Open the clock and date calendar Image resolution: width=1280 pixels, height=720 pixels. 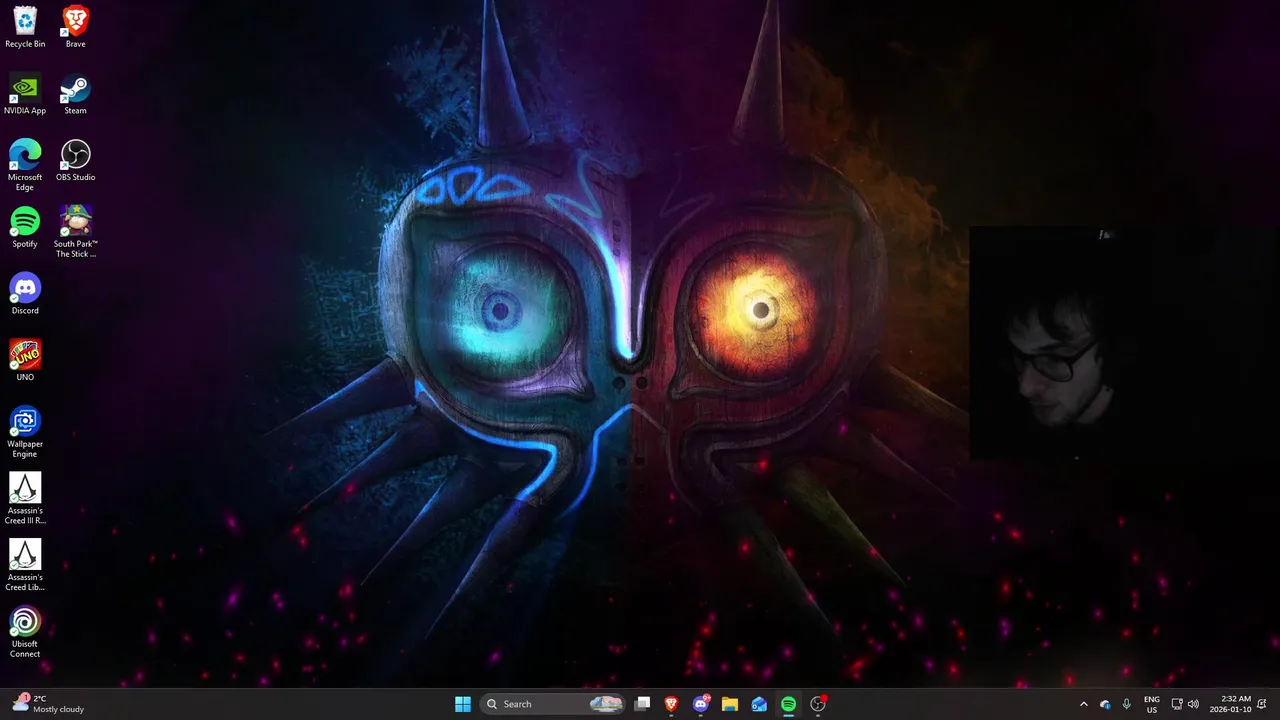pos(1230,704)
